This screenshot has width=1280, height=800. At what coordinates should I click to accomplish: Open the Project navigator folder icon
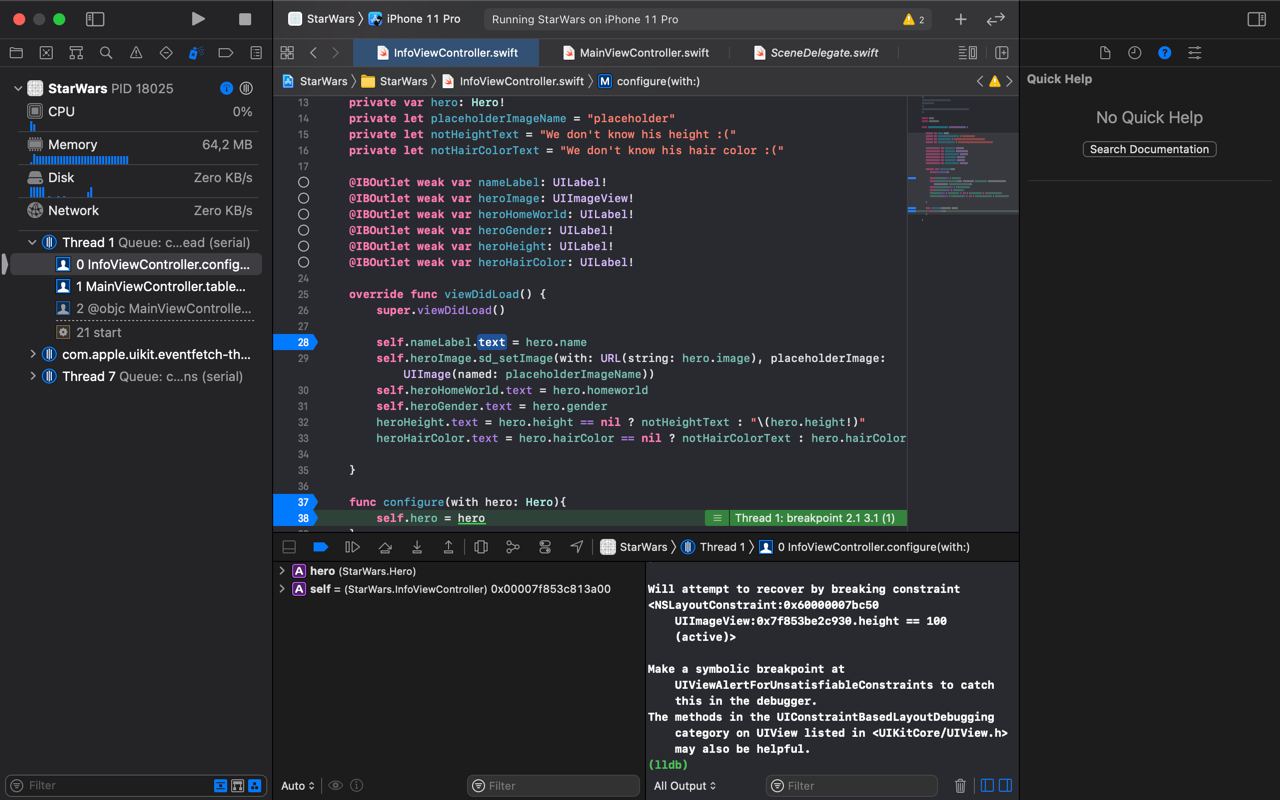[x=16, y=53]
